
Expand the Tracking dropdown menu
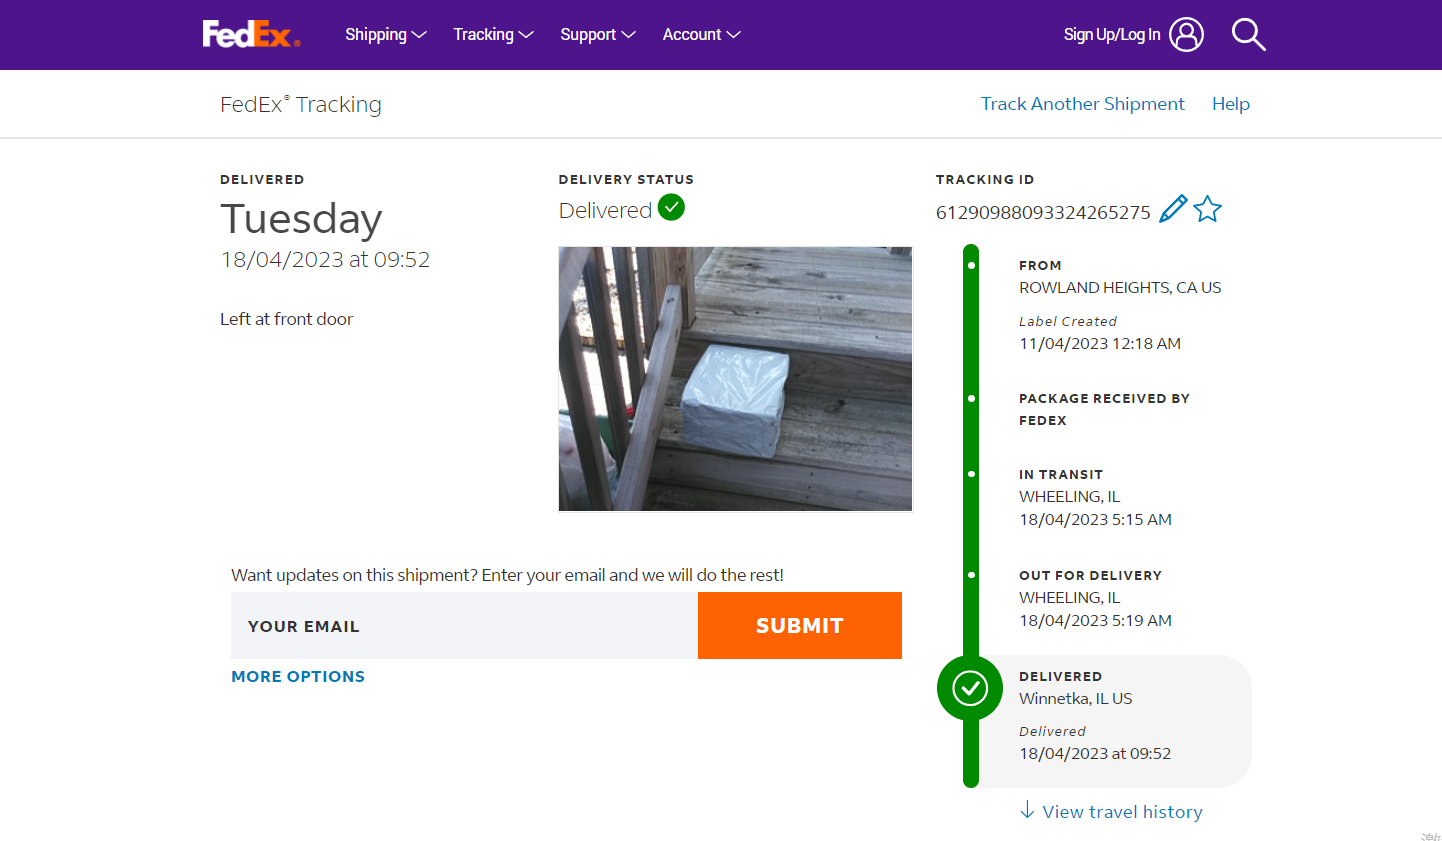click(493, 34)
